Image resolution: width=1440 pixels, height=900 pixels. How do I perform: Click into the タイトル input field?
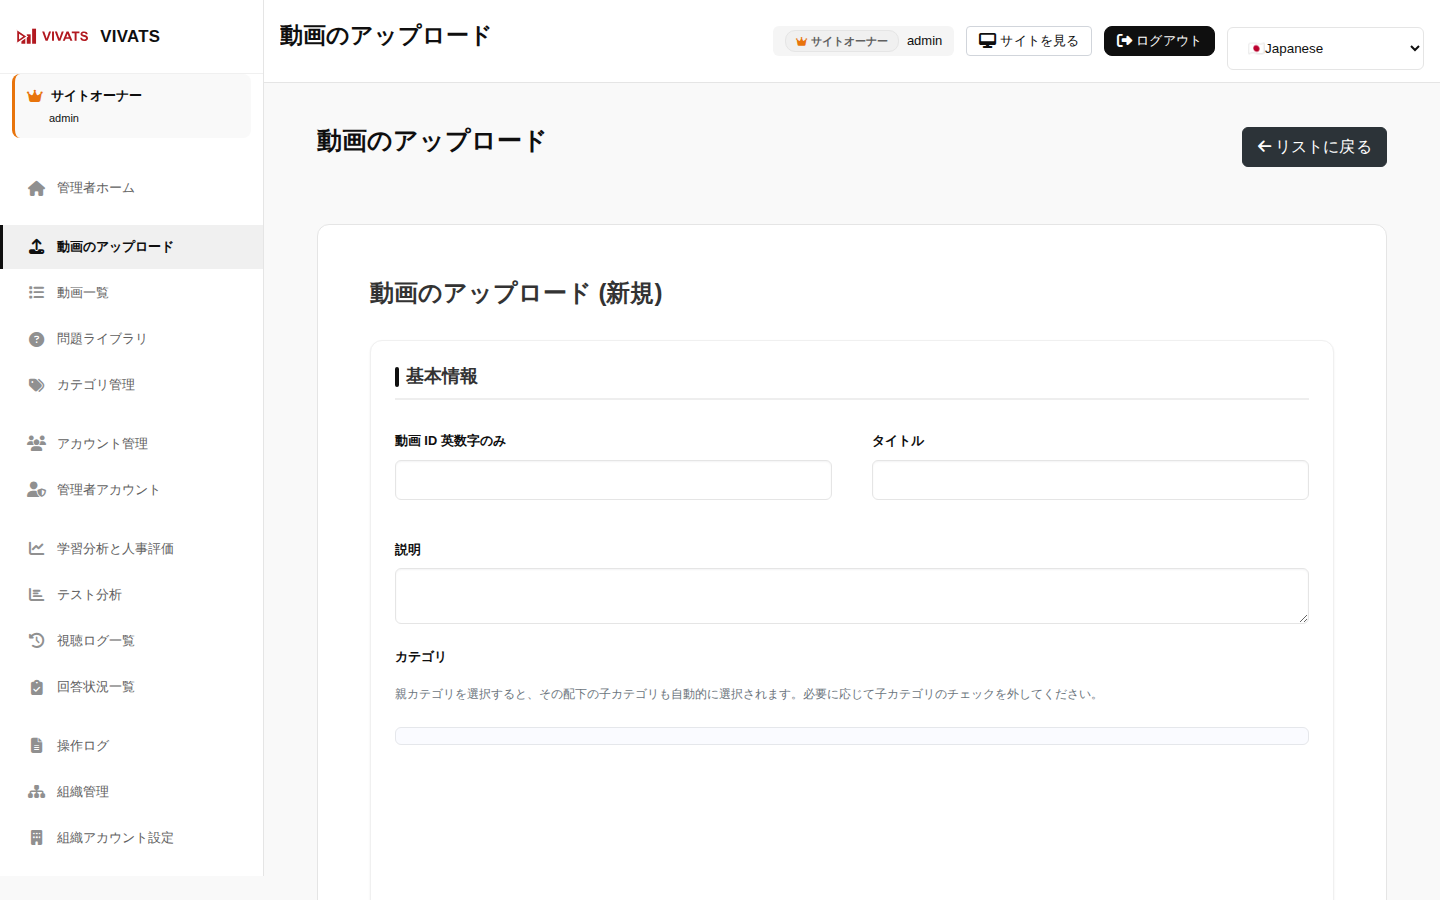1090,480
